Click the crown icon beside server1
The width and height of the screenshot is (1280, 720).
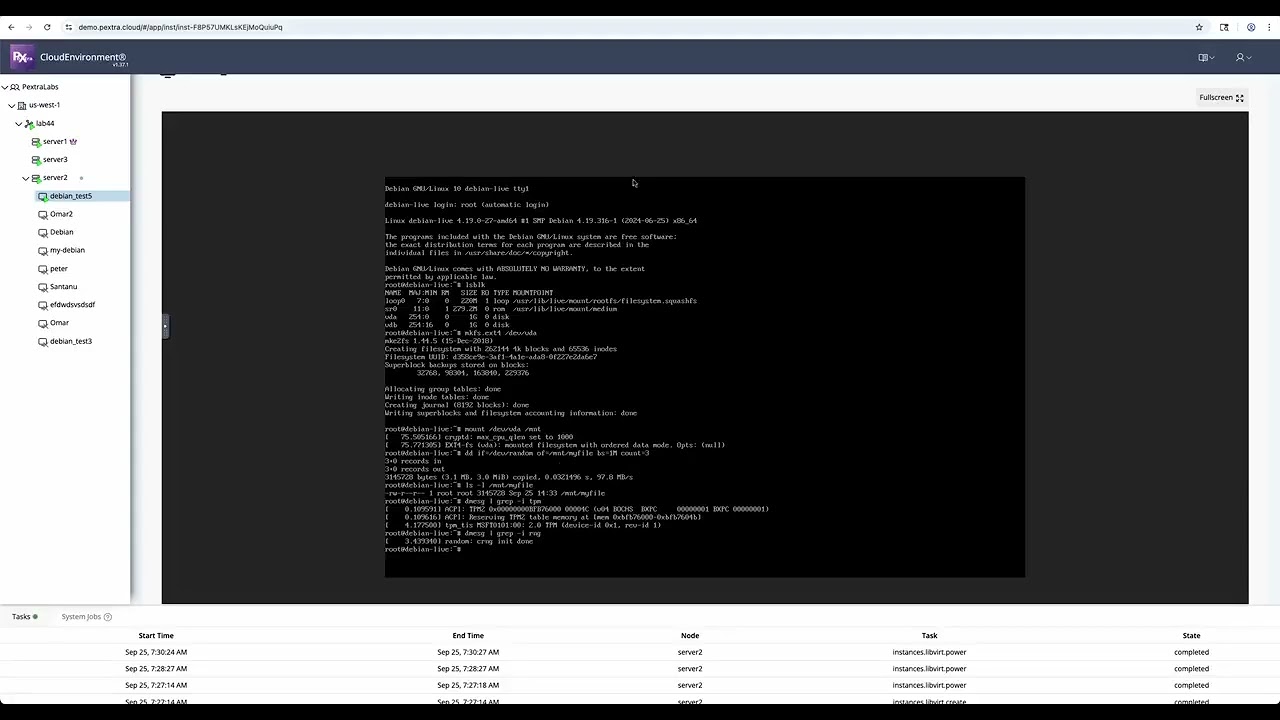point(73,141)
